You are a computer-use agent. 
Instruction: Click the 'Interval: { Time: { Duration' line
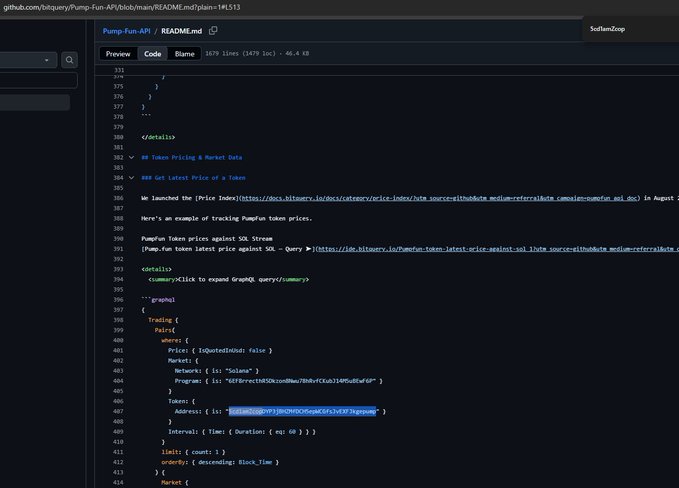tap(242, 432)
